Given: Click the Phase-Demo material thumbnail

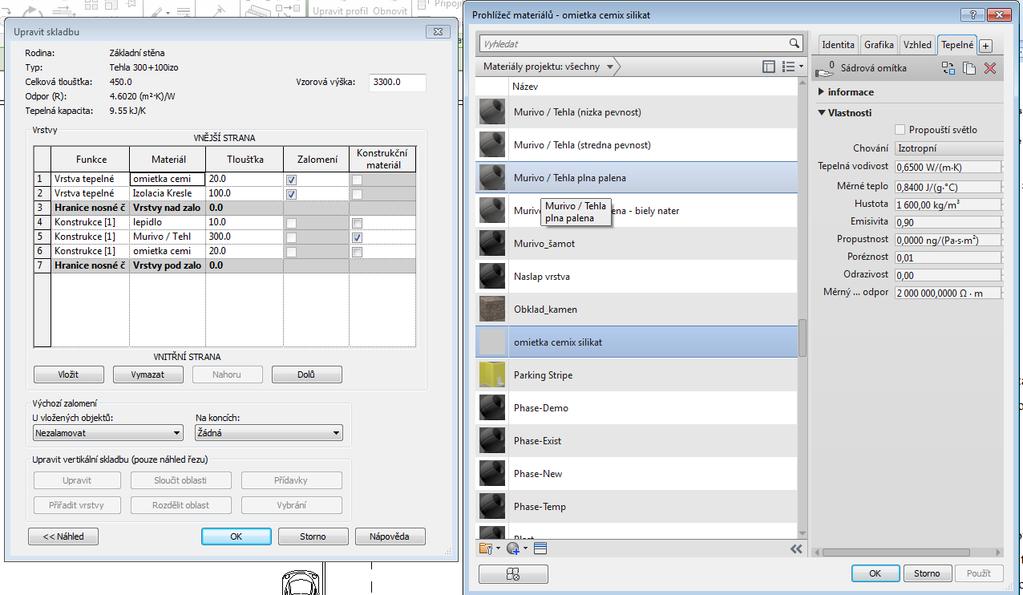Looking at the screenshot, I should pos(492,407).
